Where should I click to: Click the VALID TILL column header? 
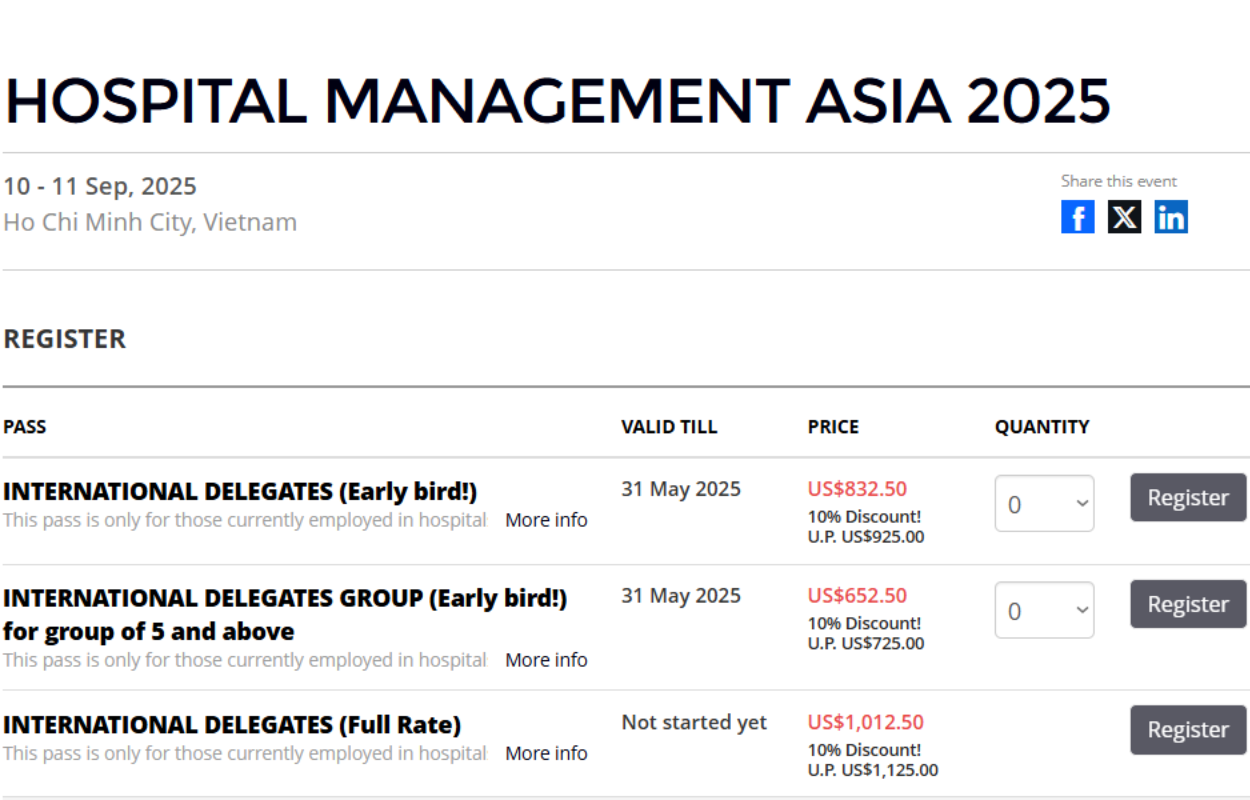click(669, 427)
